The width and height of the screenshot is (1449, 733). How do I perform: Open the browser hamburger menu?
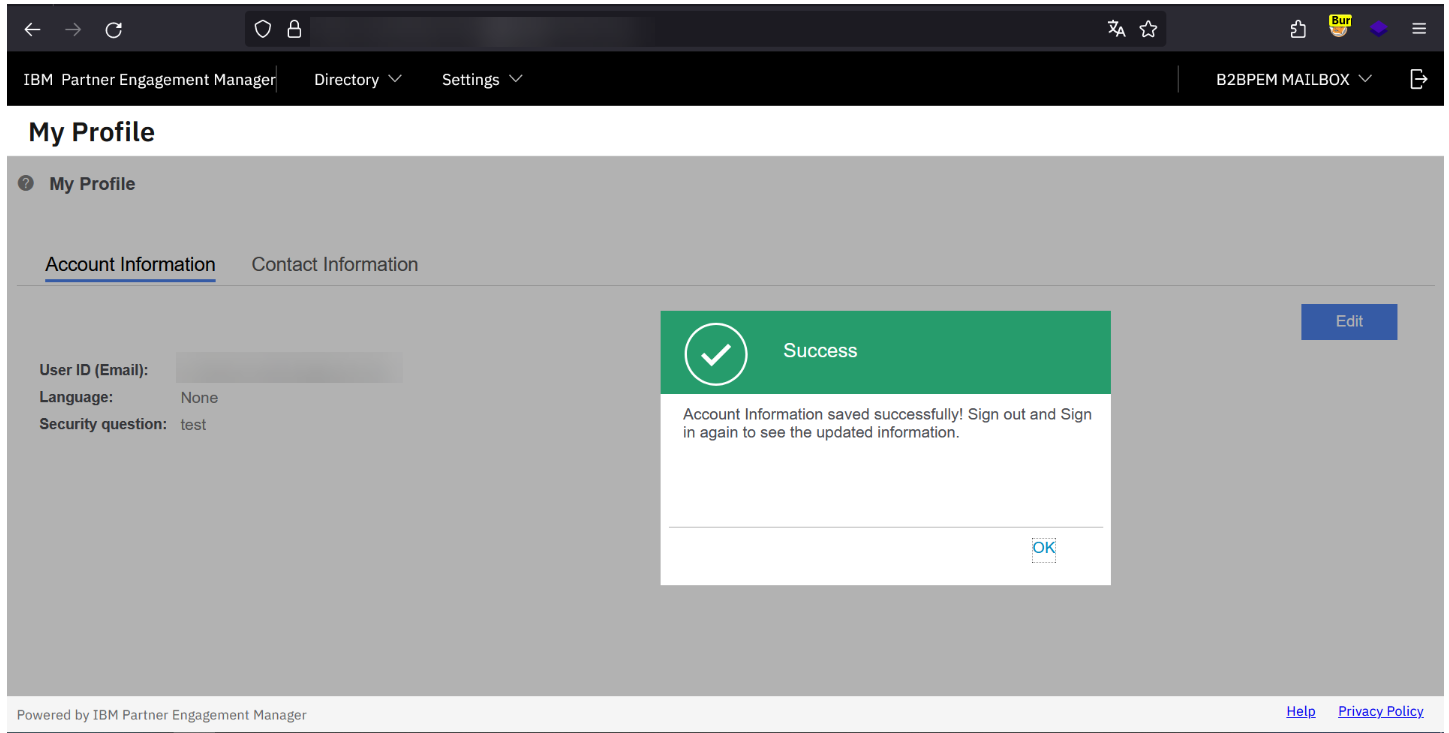point(1419,29)
